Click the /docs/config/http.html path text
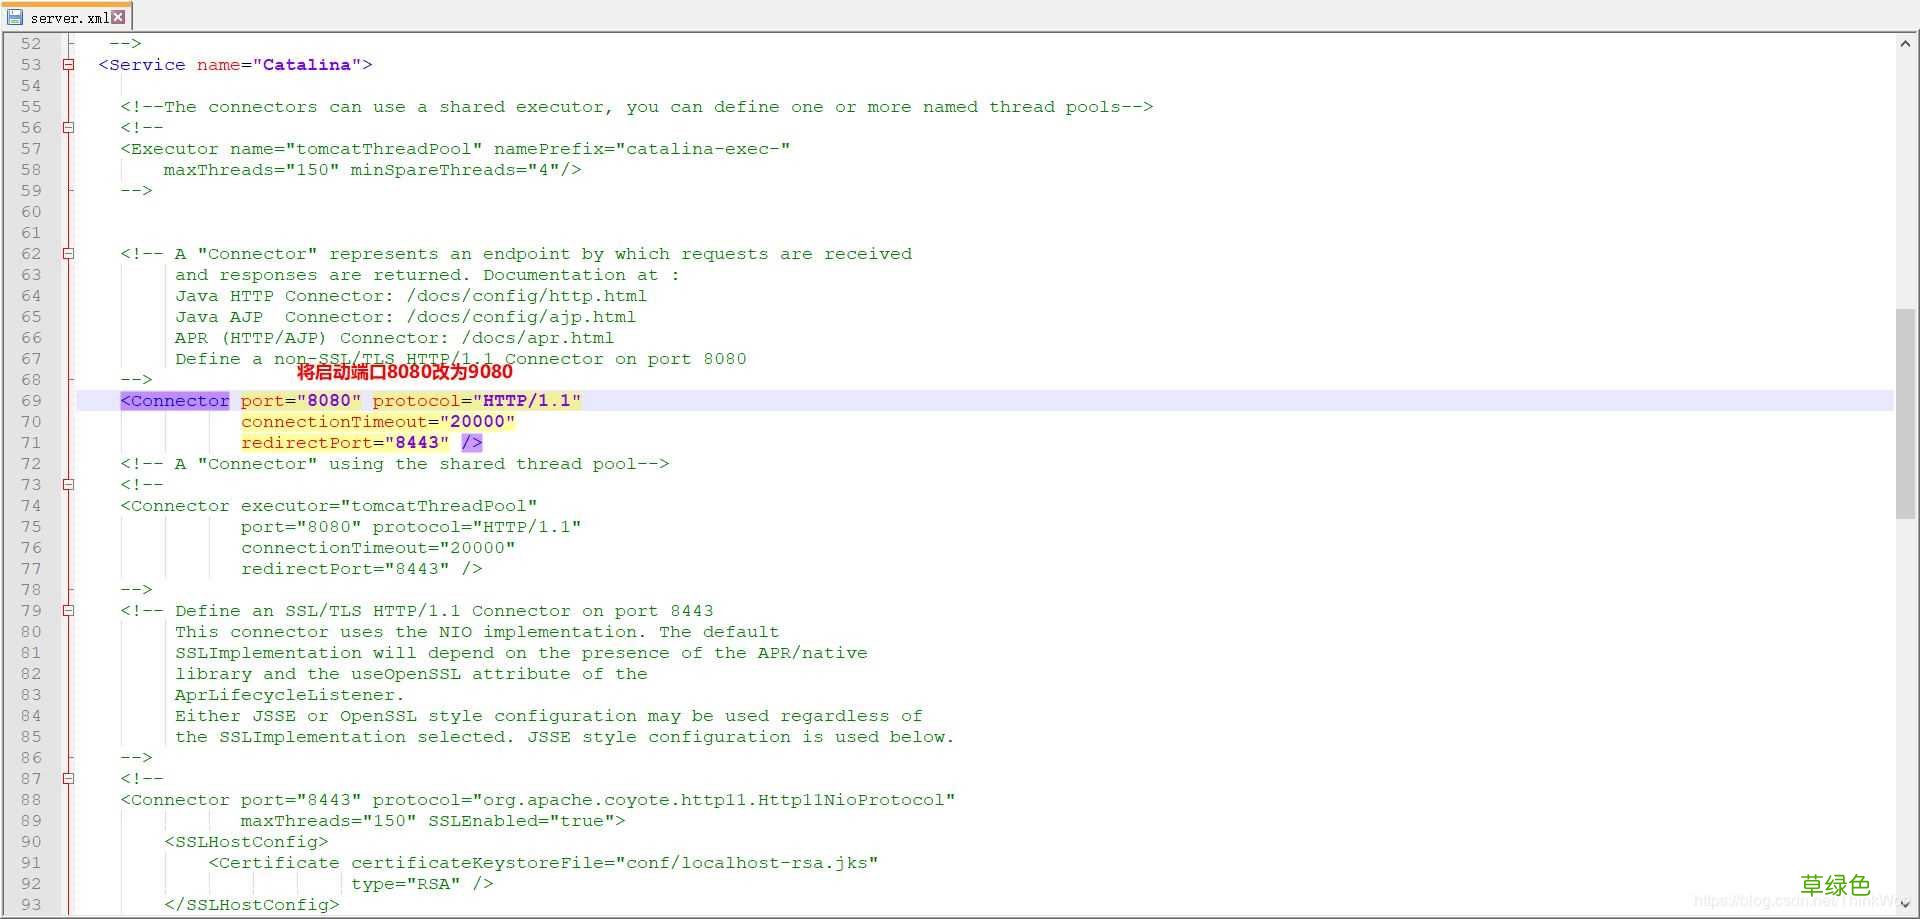 (526, 296)
